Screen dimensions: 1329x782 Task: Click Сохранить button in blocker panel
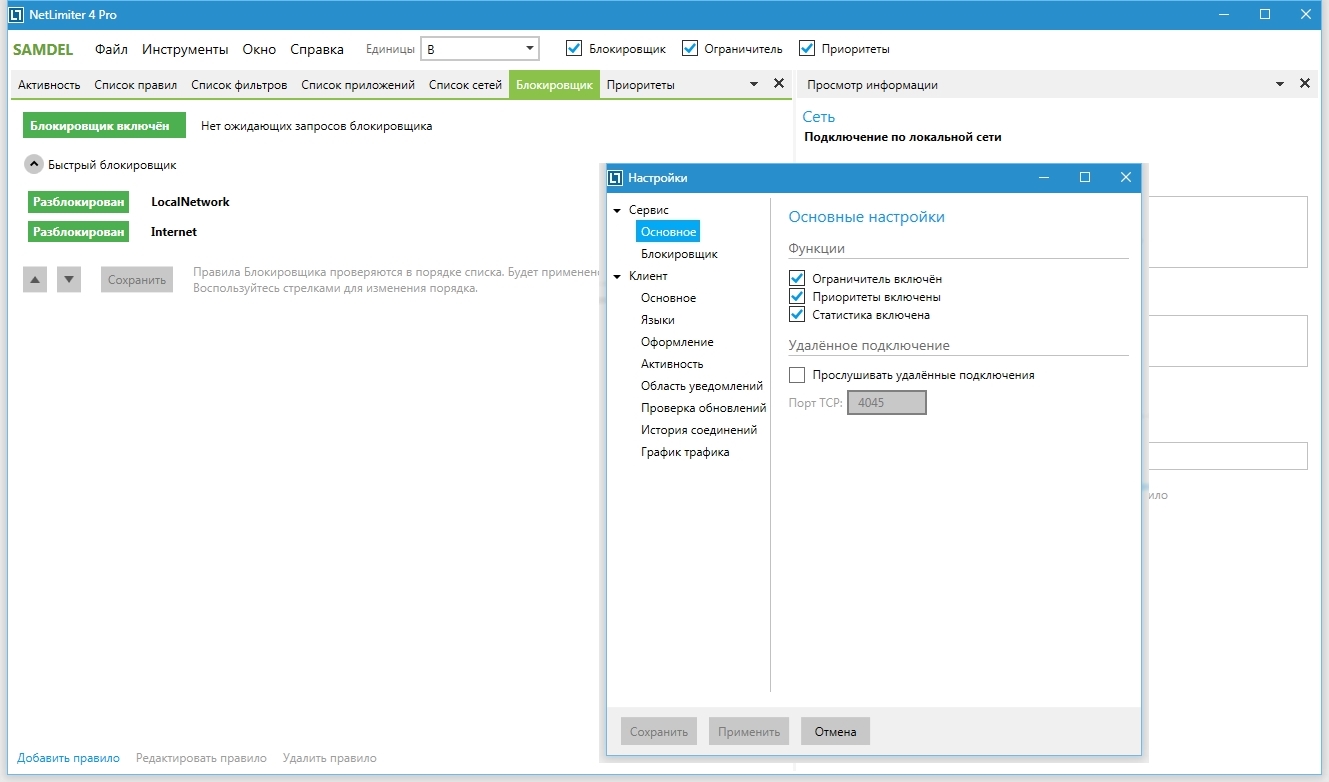point(137,279)
